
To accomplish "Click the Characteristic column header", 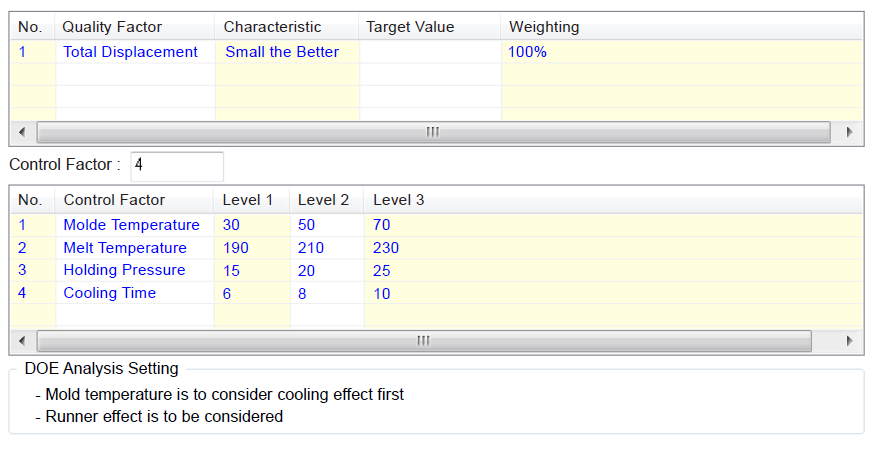I will point(272,27).
